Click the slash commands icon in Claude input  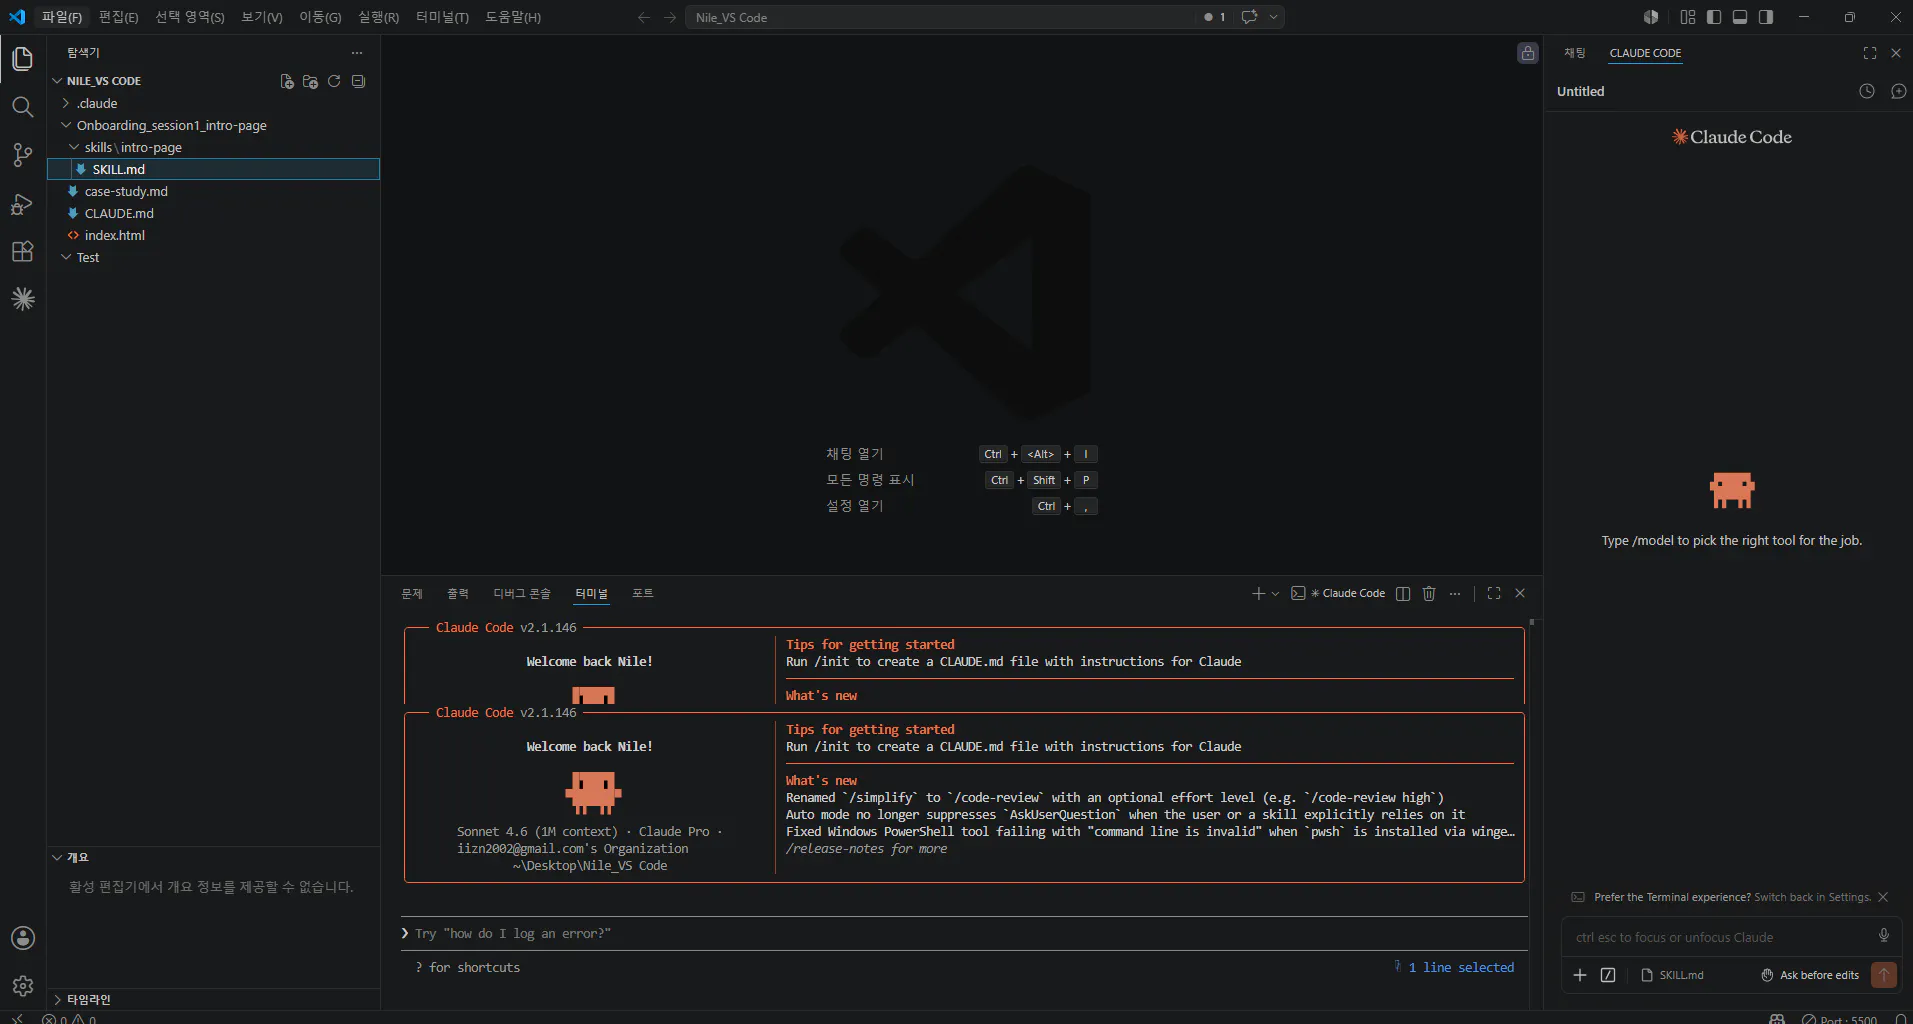pos(1608,975)
